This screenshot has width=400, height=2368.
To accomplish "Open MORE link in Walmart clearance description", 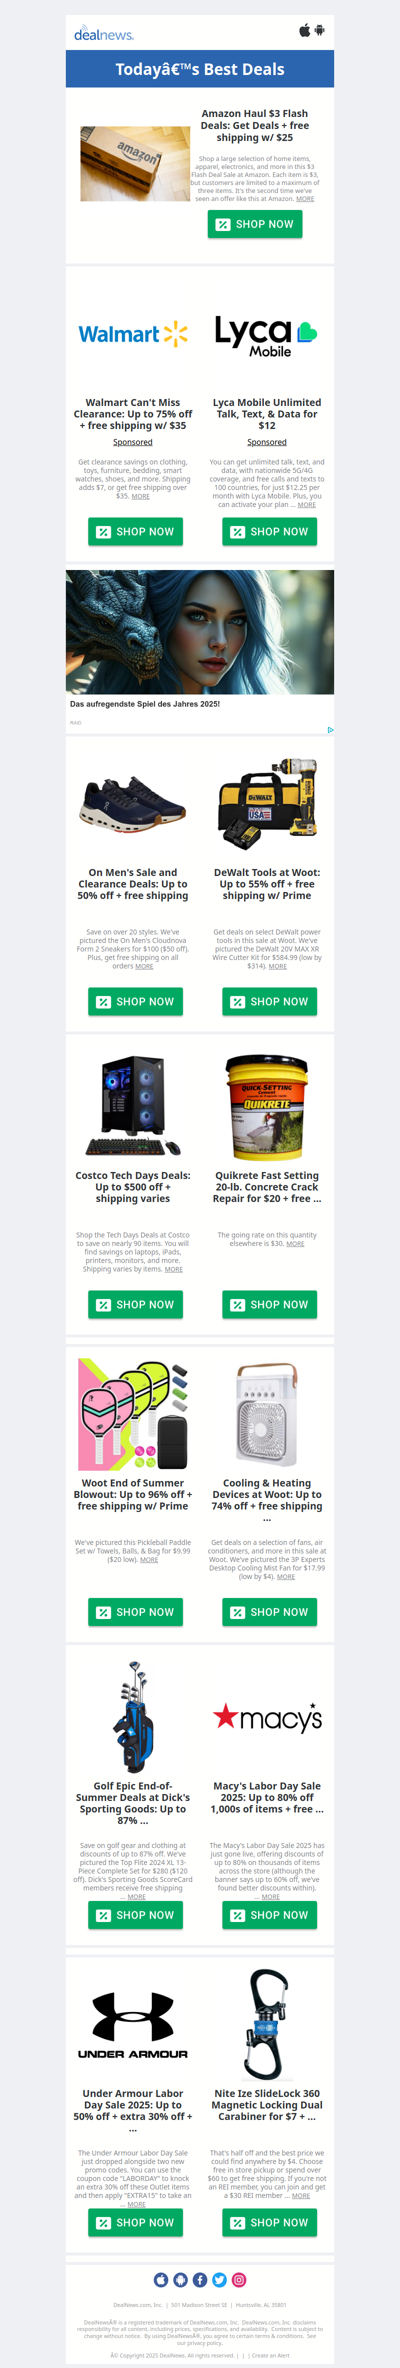I will point(141,496).
